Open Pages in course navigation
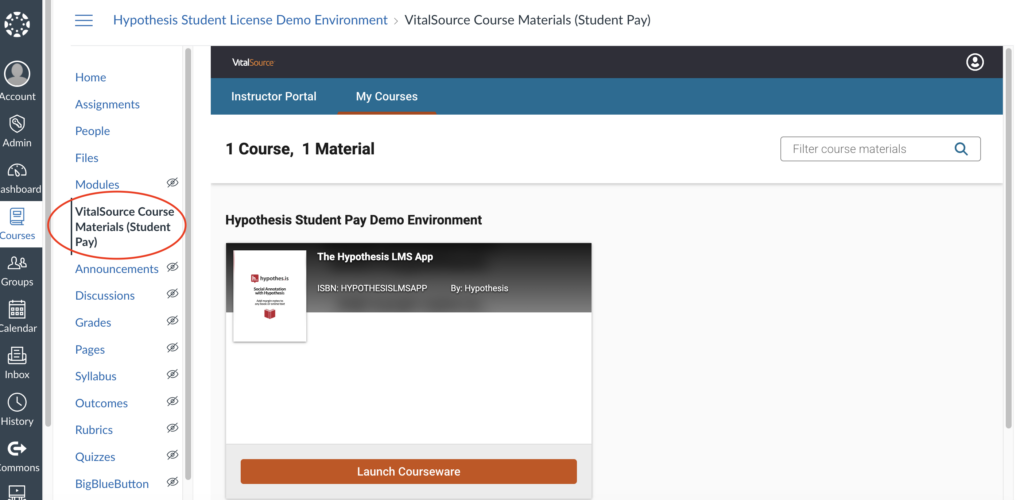 point(89,350)
